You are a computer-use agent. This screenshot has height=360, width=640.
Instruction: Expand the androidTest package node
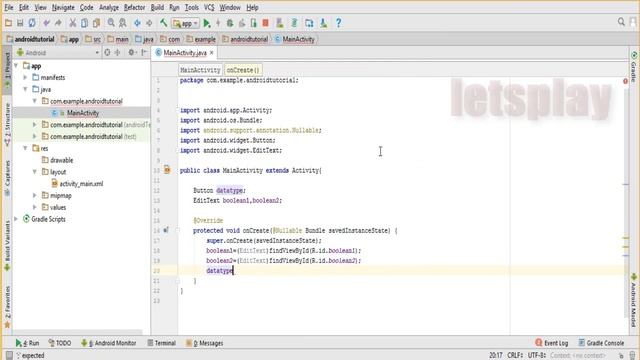click(35, 124)
